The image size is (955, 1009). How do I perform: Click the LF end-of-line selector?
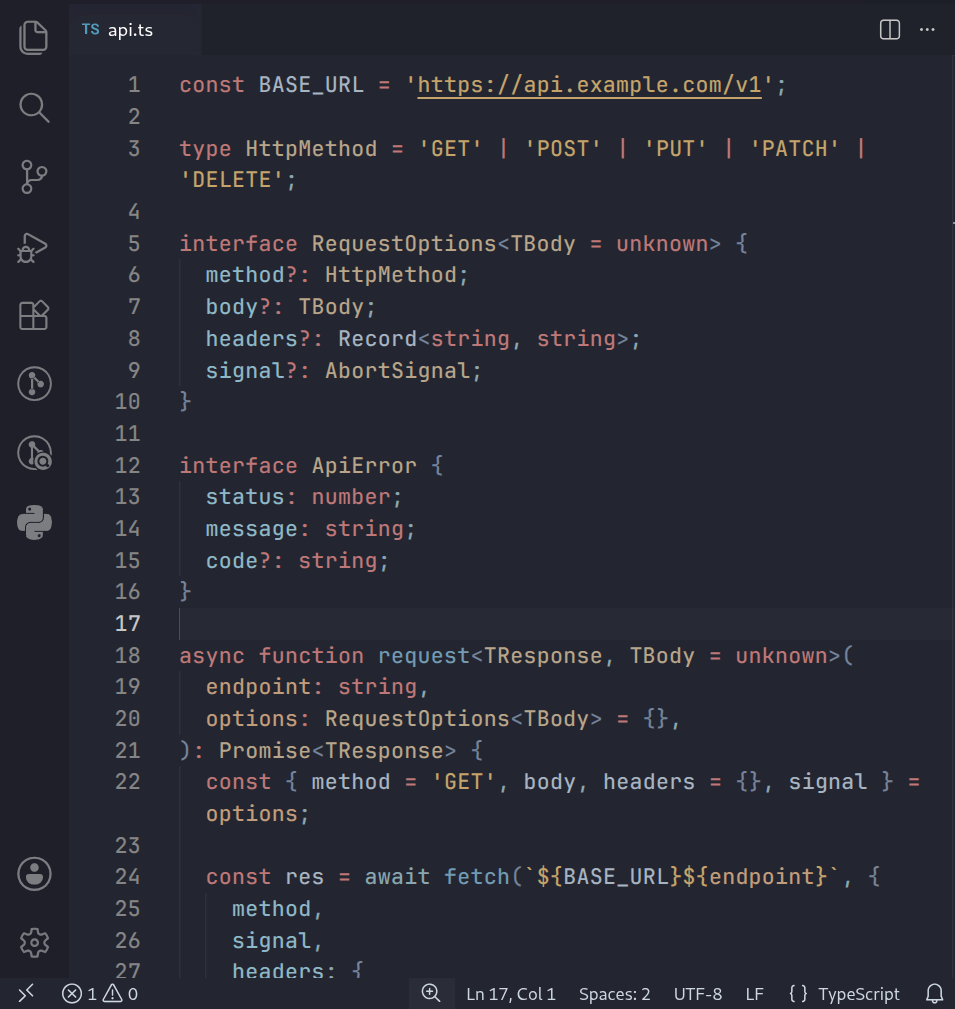coord(754,994)
